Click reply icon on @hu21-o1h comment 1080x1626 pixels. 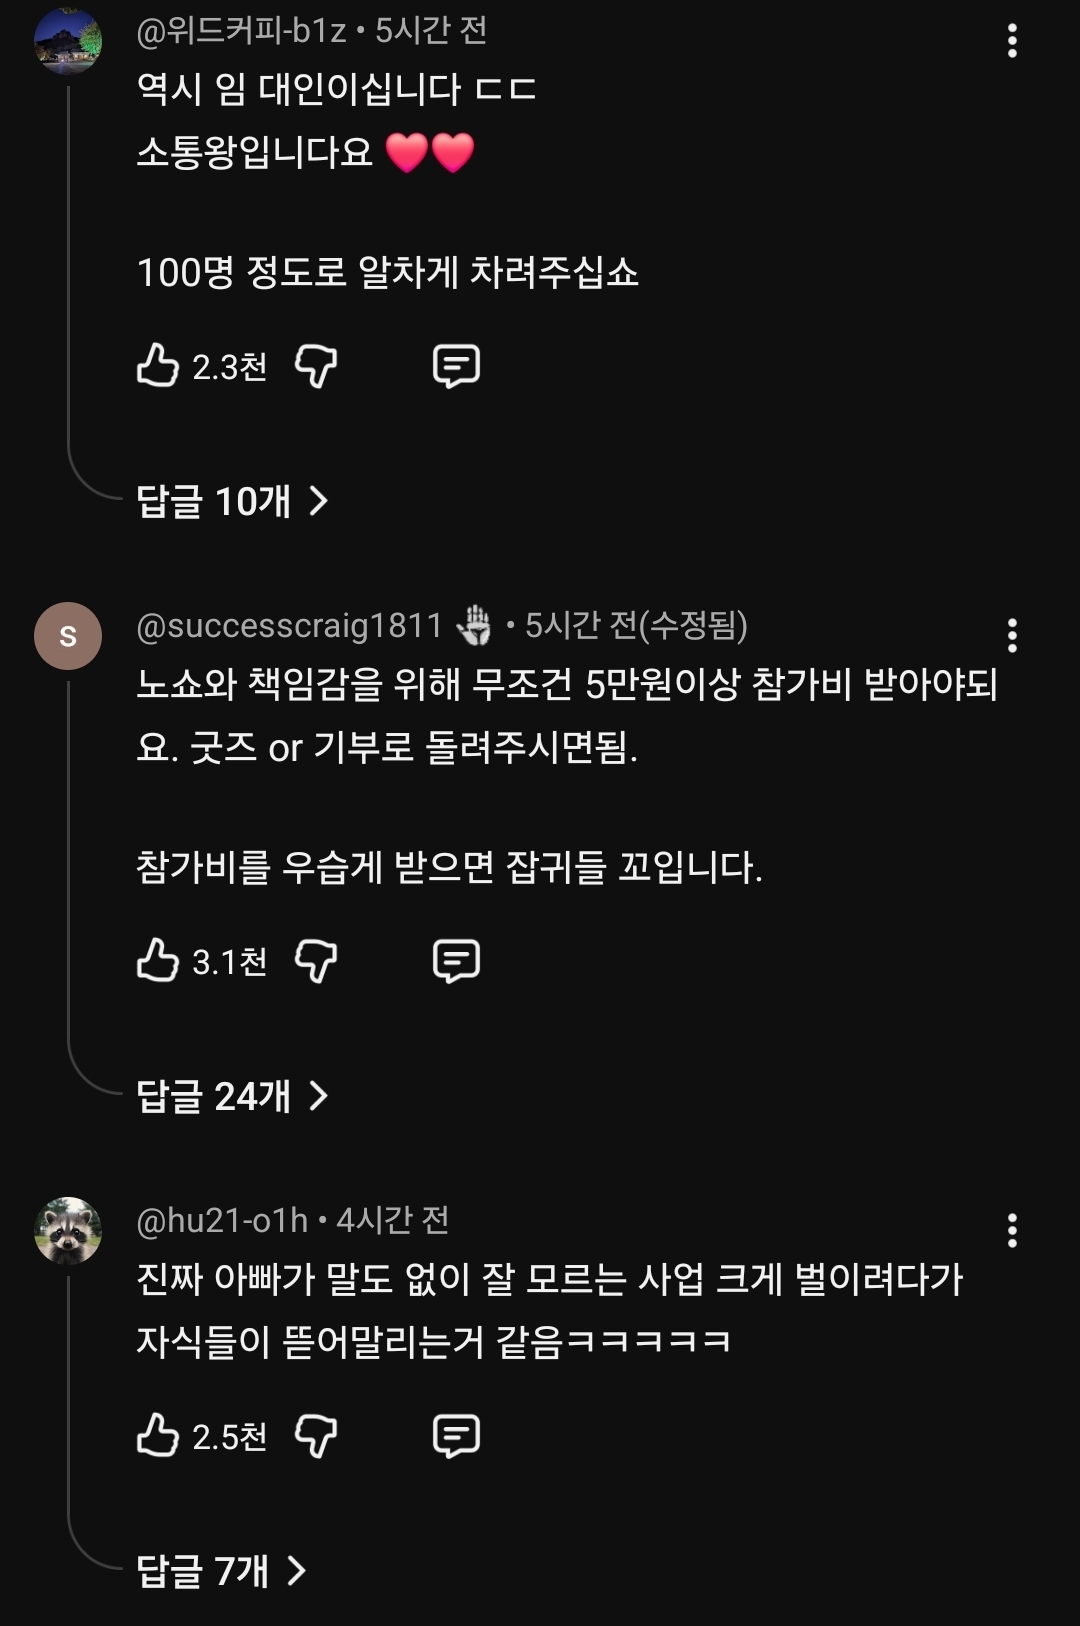456,1436
